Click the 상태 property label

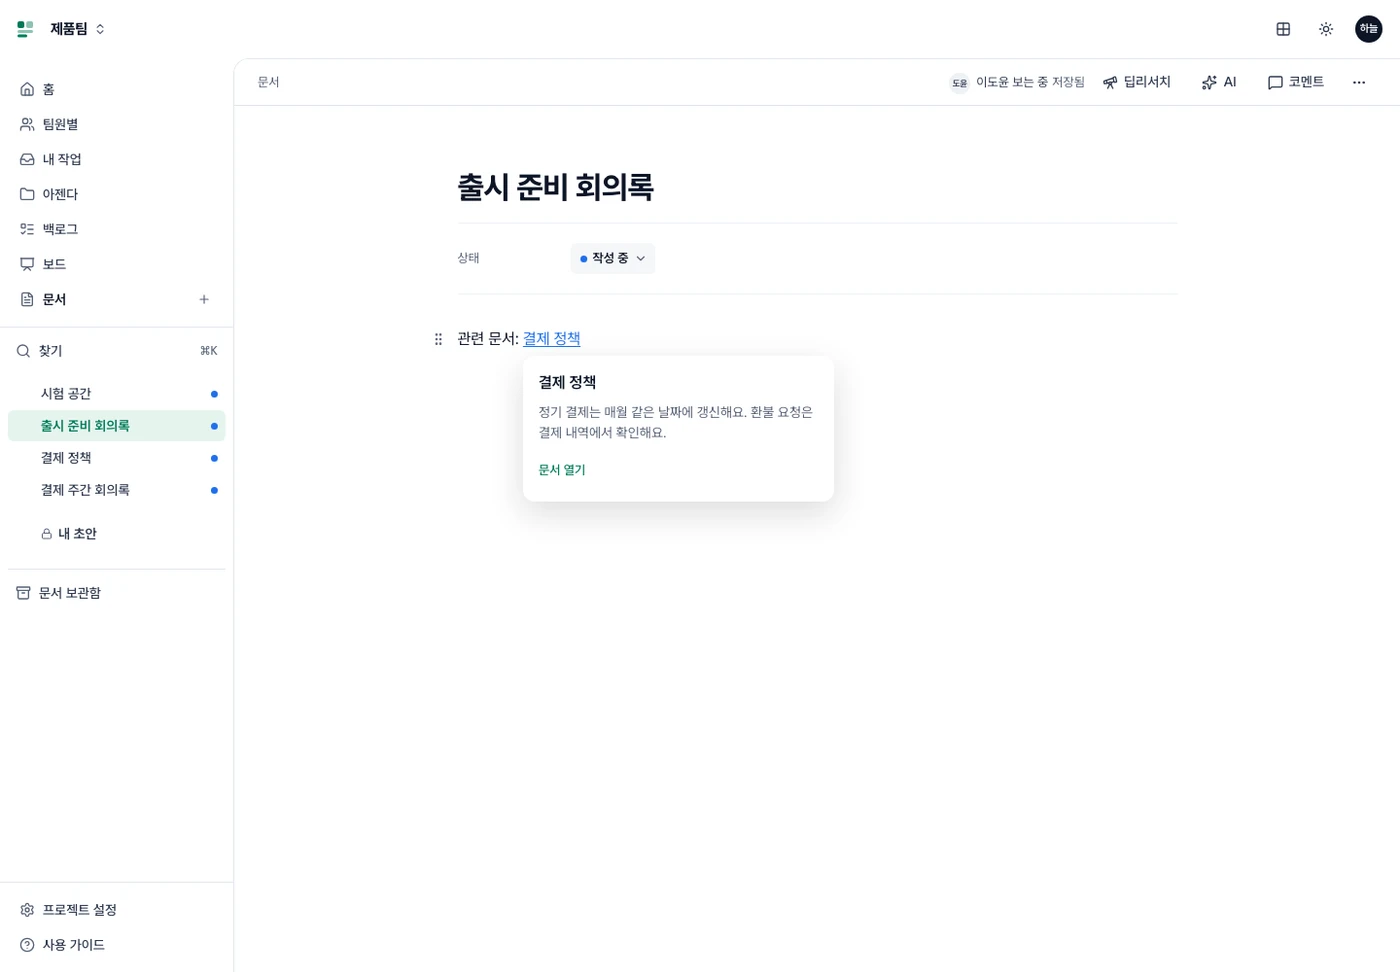(468, 258)
